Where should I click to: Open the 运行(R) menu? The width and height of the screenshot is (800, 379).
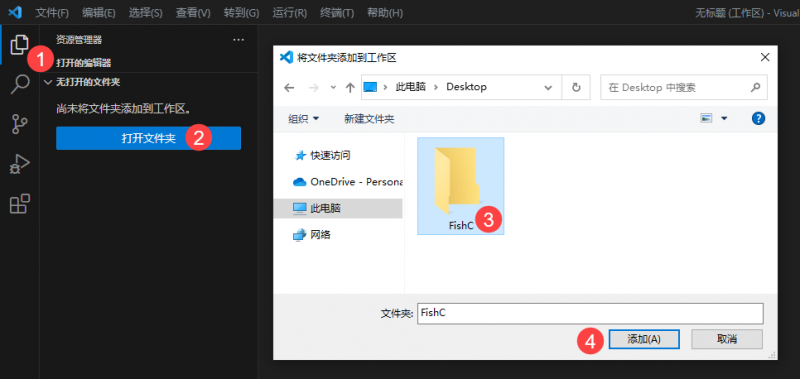289,13
